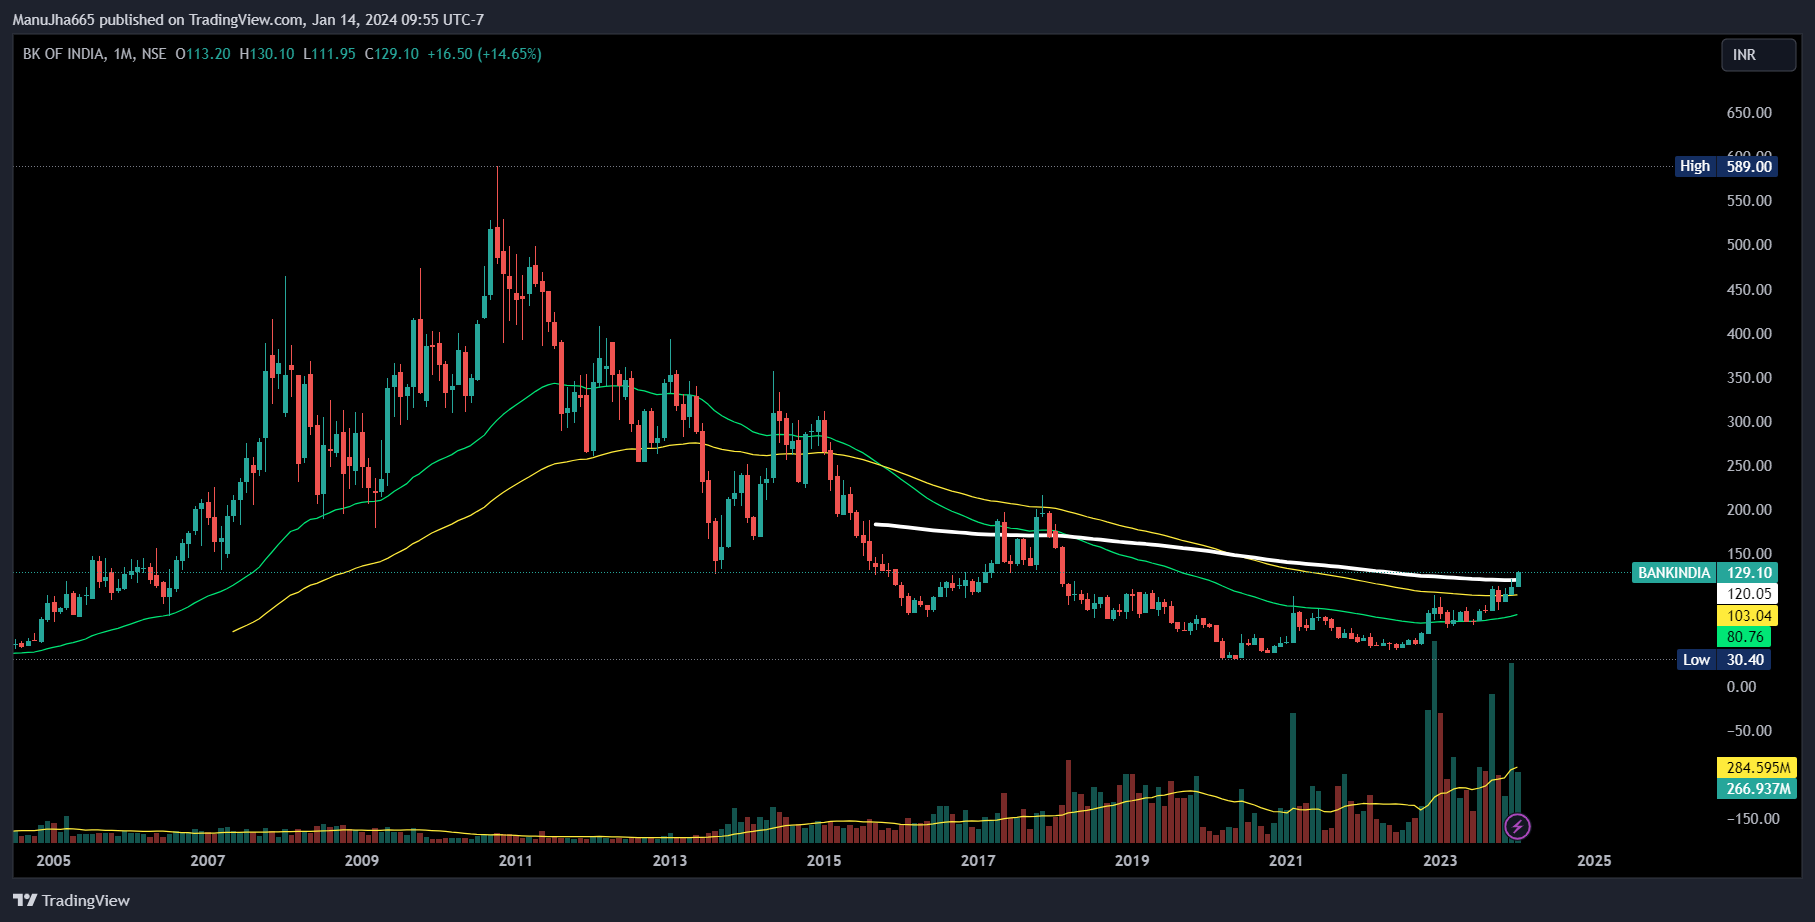
Task: Click the 1M interval label in legend
Action: pos(123,54)
